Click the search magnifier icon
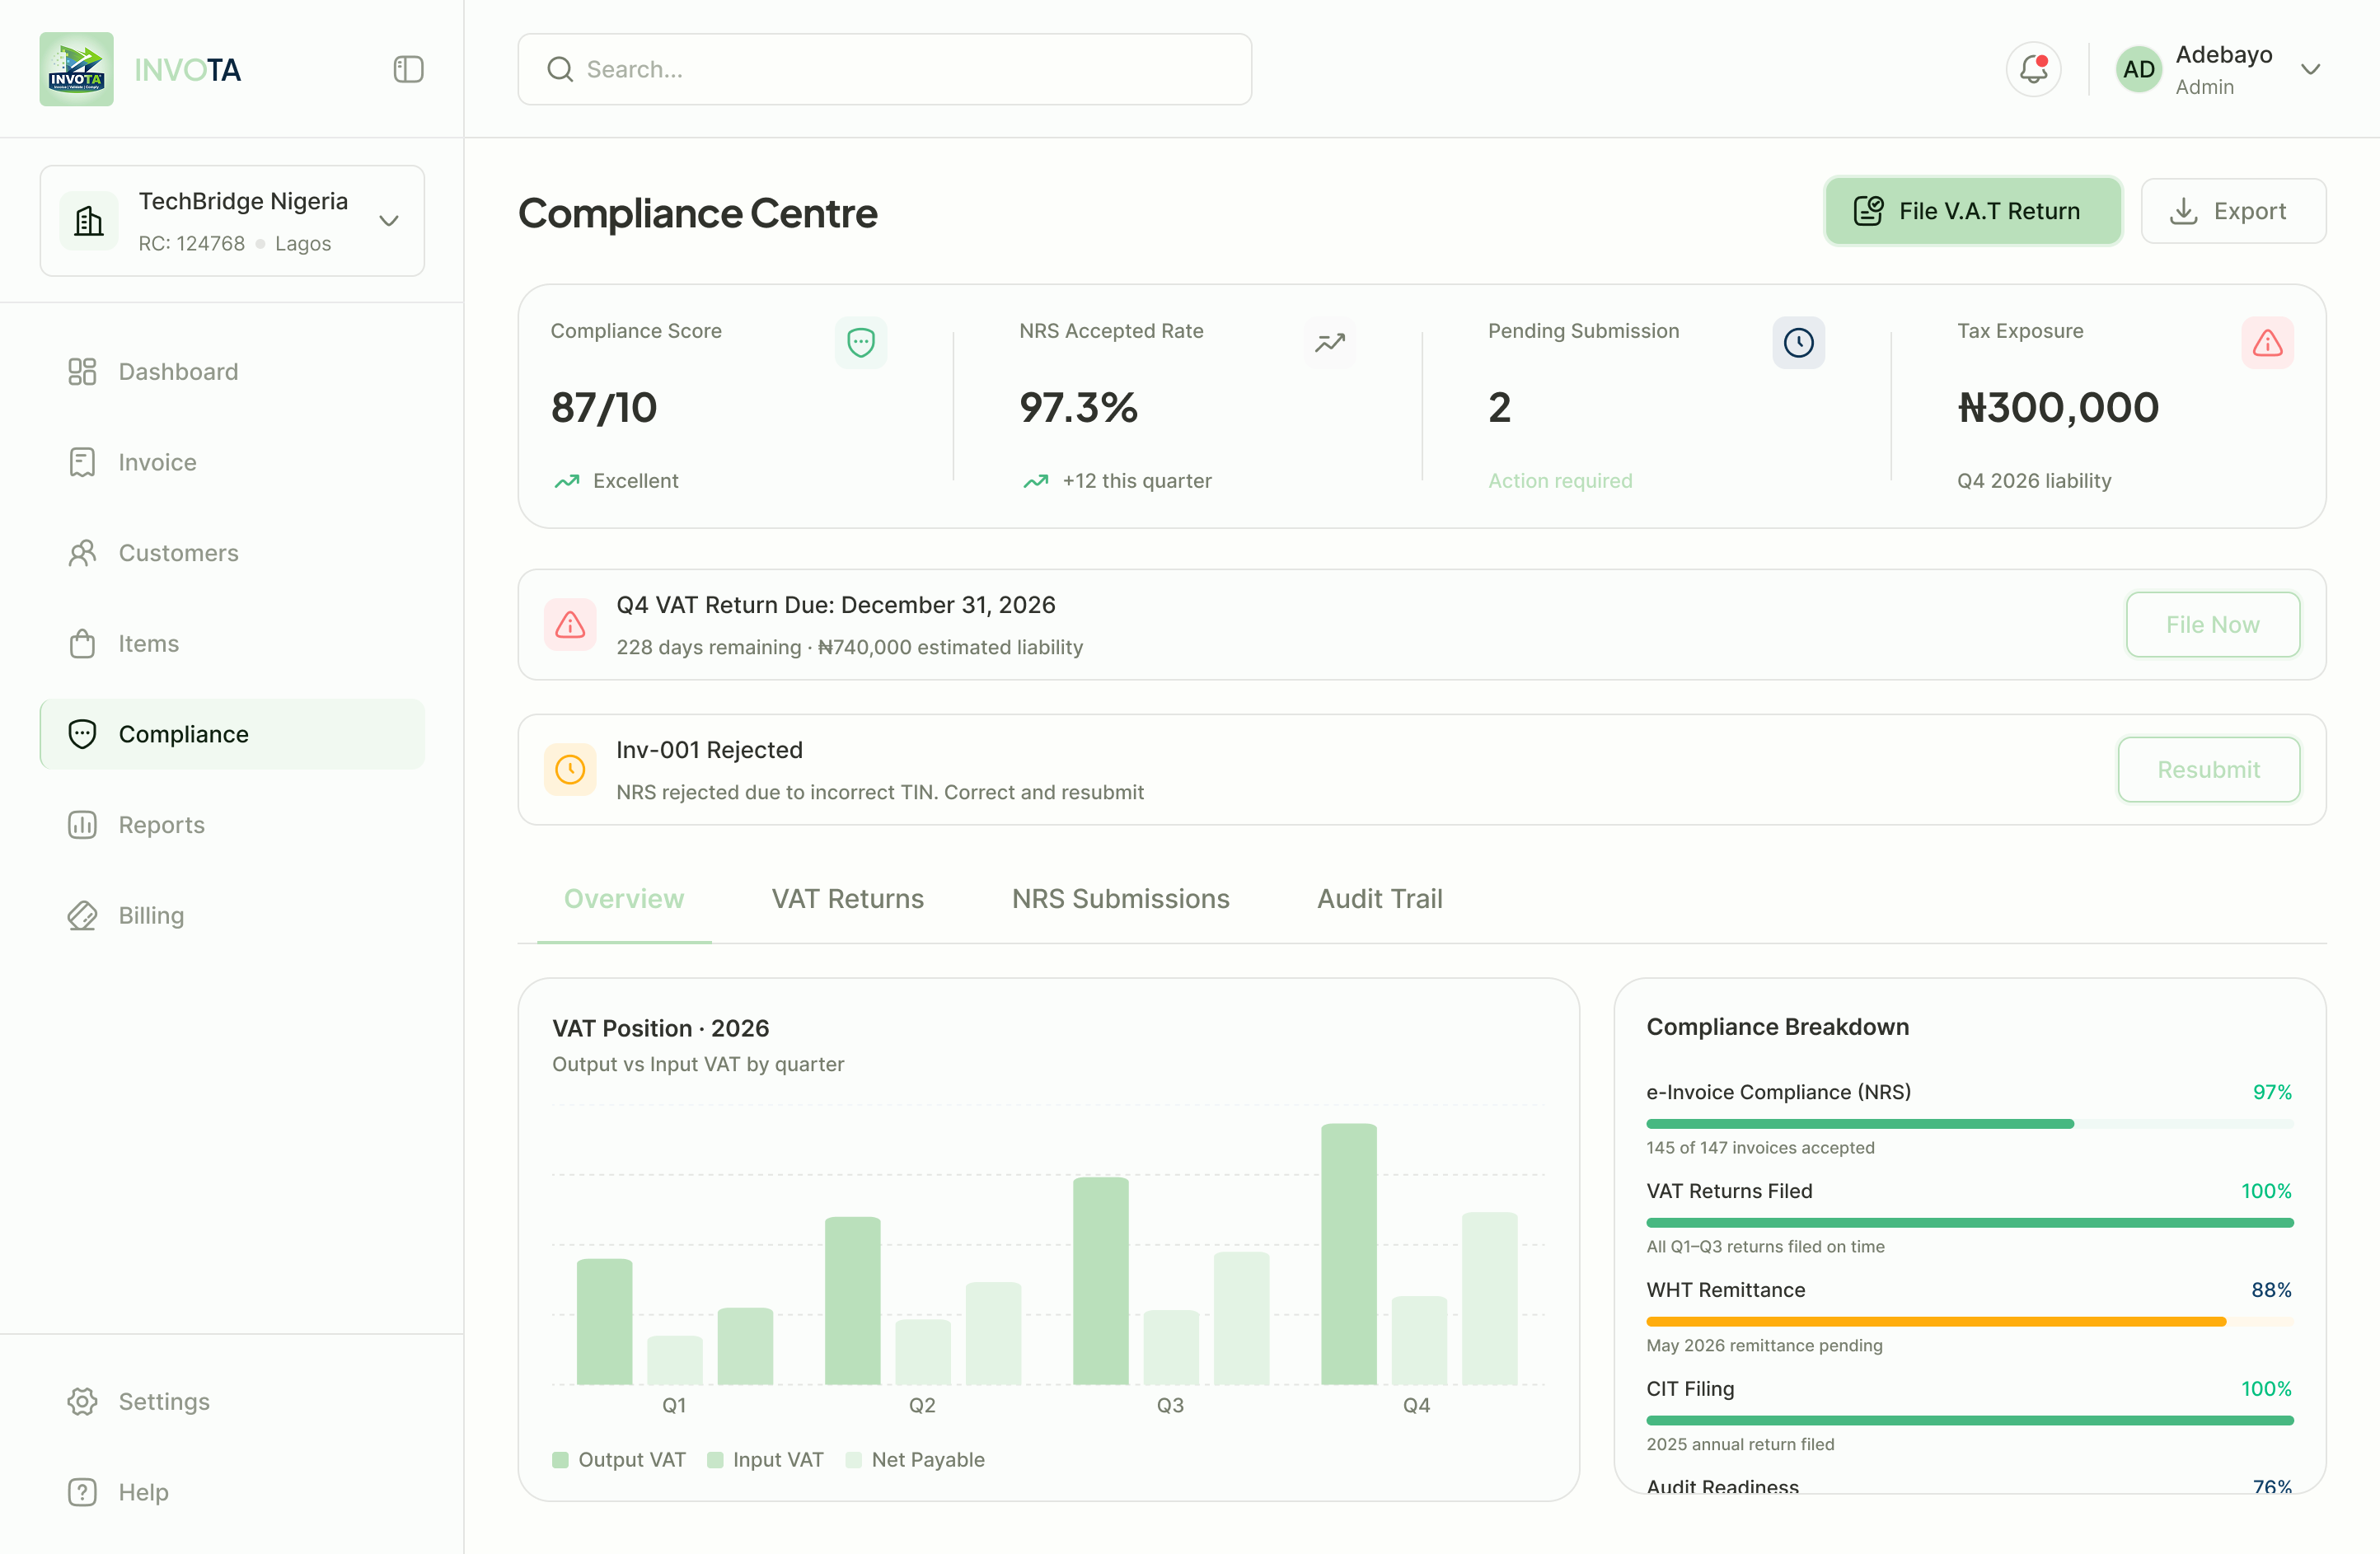The height and width of the screenshot is (1554, 2380). coord(560,69)
